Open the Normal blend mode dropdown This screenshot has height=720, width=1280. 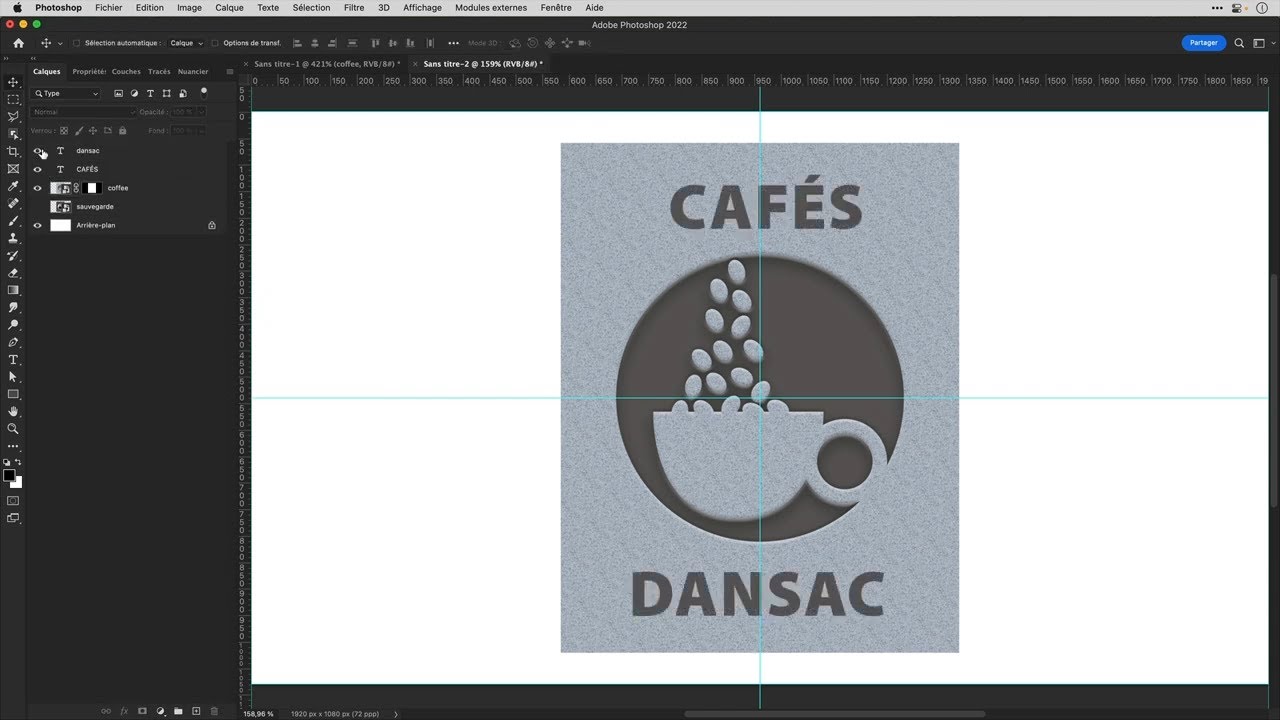pos(83,112)
